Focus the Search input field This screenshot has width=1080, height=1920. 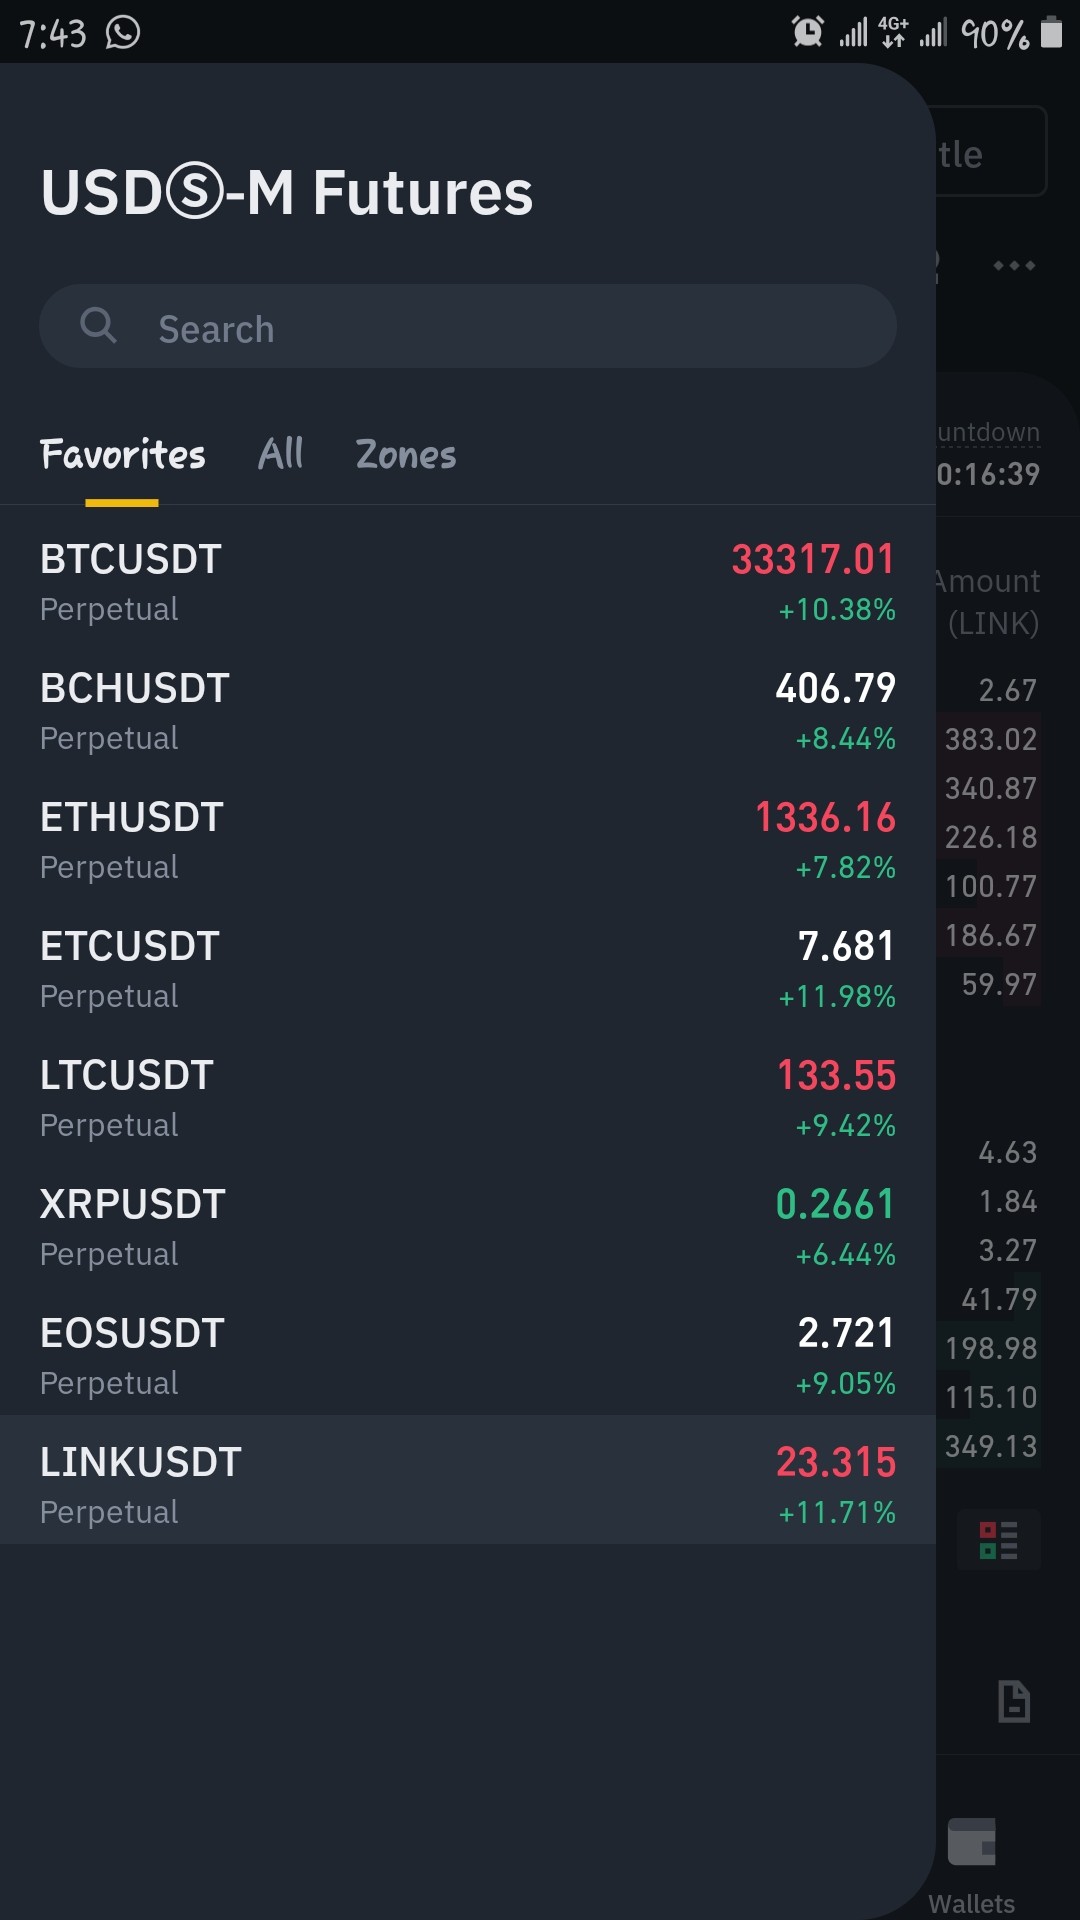coord(468,326)
